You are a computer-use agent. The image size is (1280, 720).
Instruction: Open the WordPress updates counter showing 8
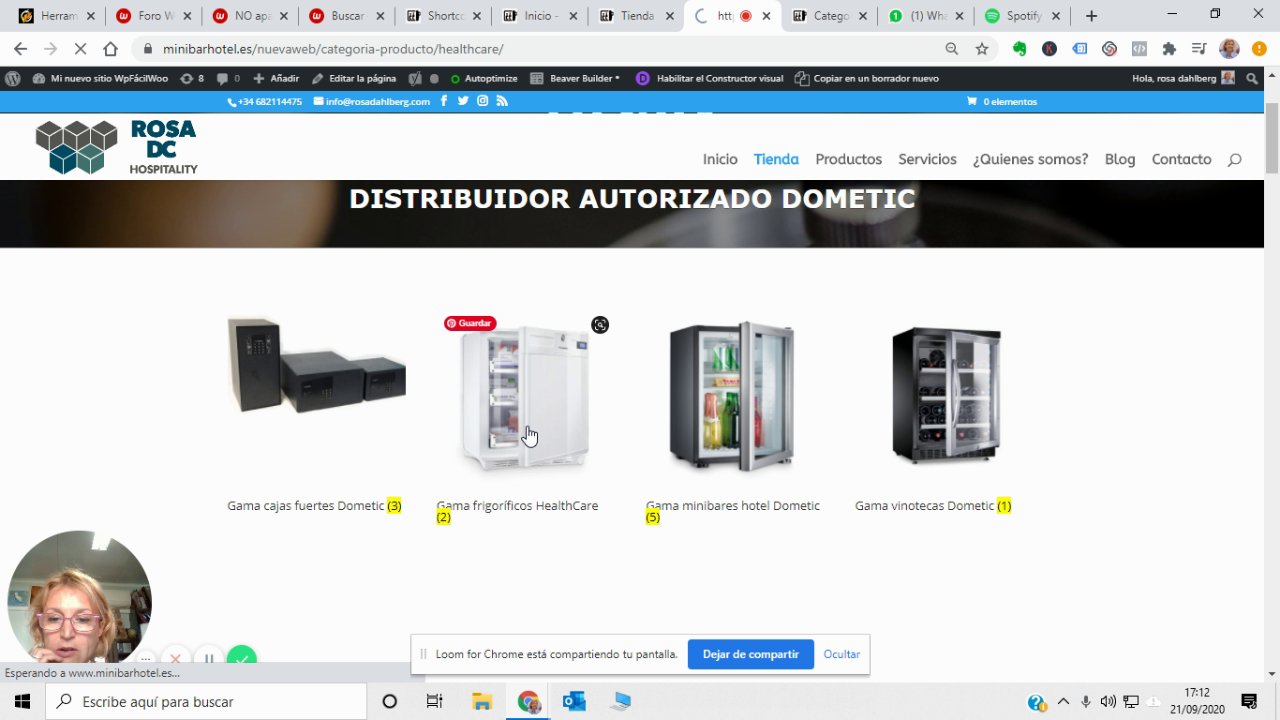coord(192,78)
